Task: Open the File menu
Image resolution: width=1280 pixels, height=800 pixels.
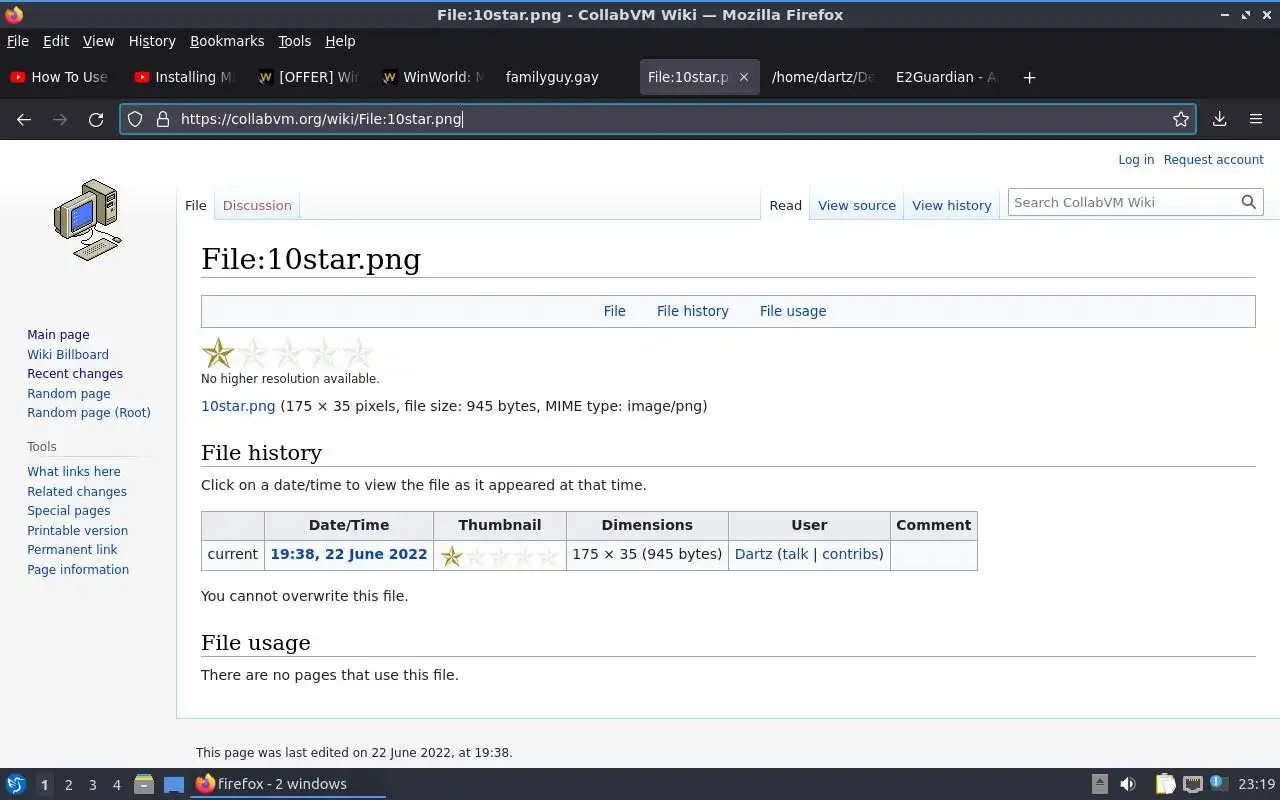Action: coord(18,41)
